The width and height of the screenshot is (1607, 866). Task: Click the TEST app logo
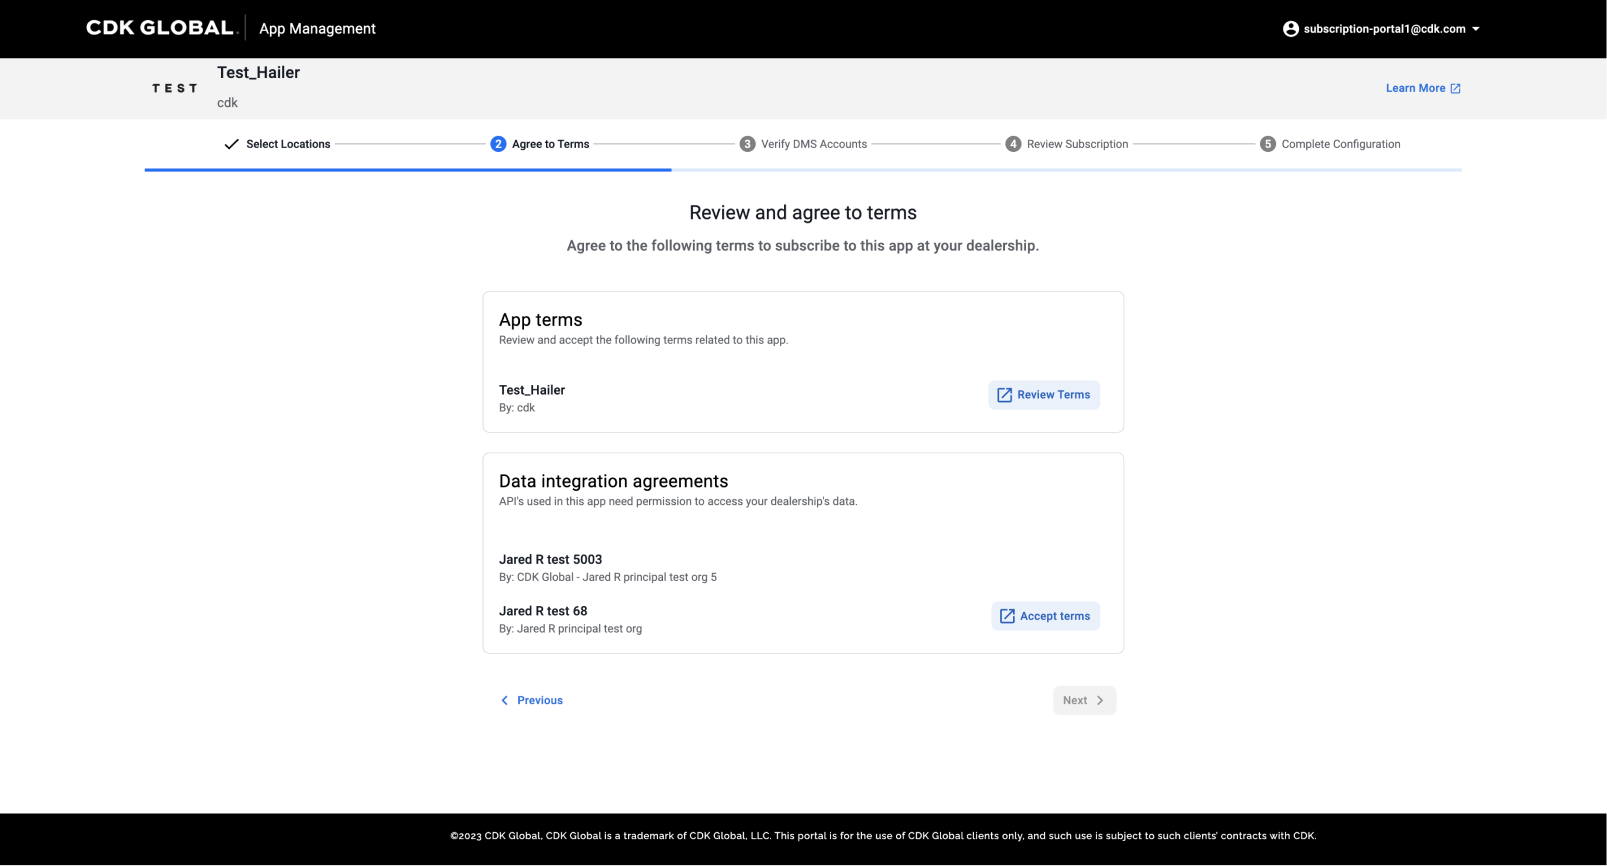point(175,88)
